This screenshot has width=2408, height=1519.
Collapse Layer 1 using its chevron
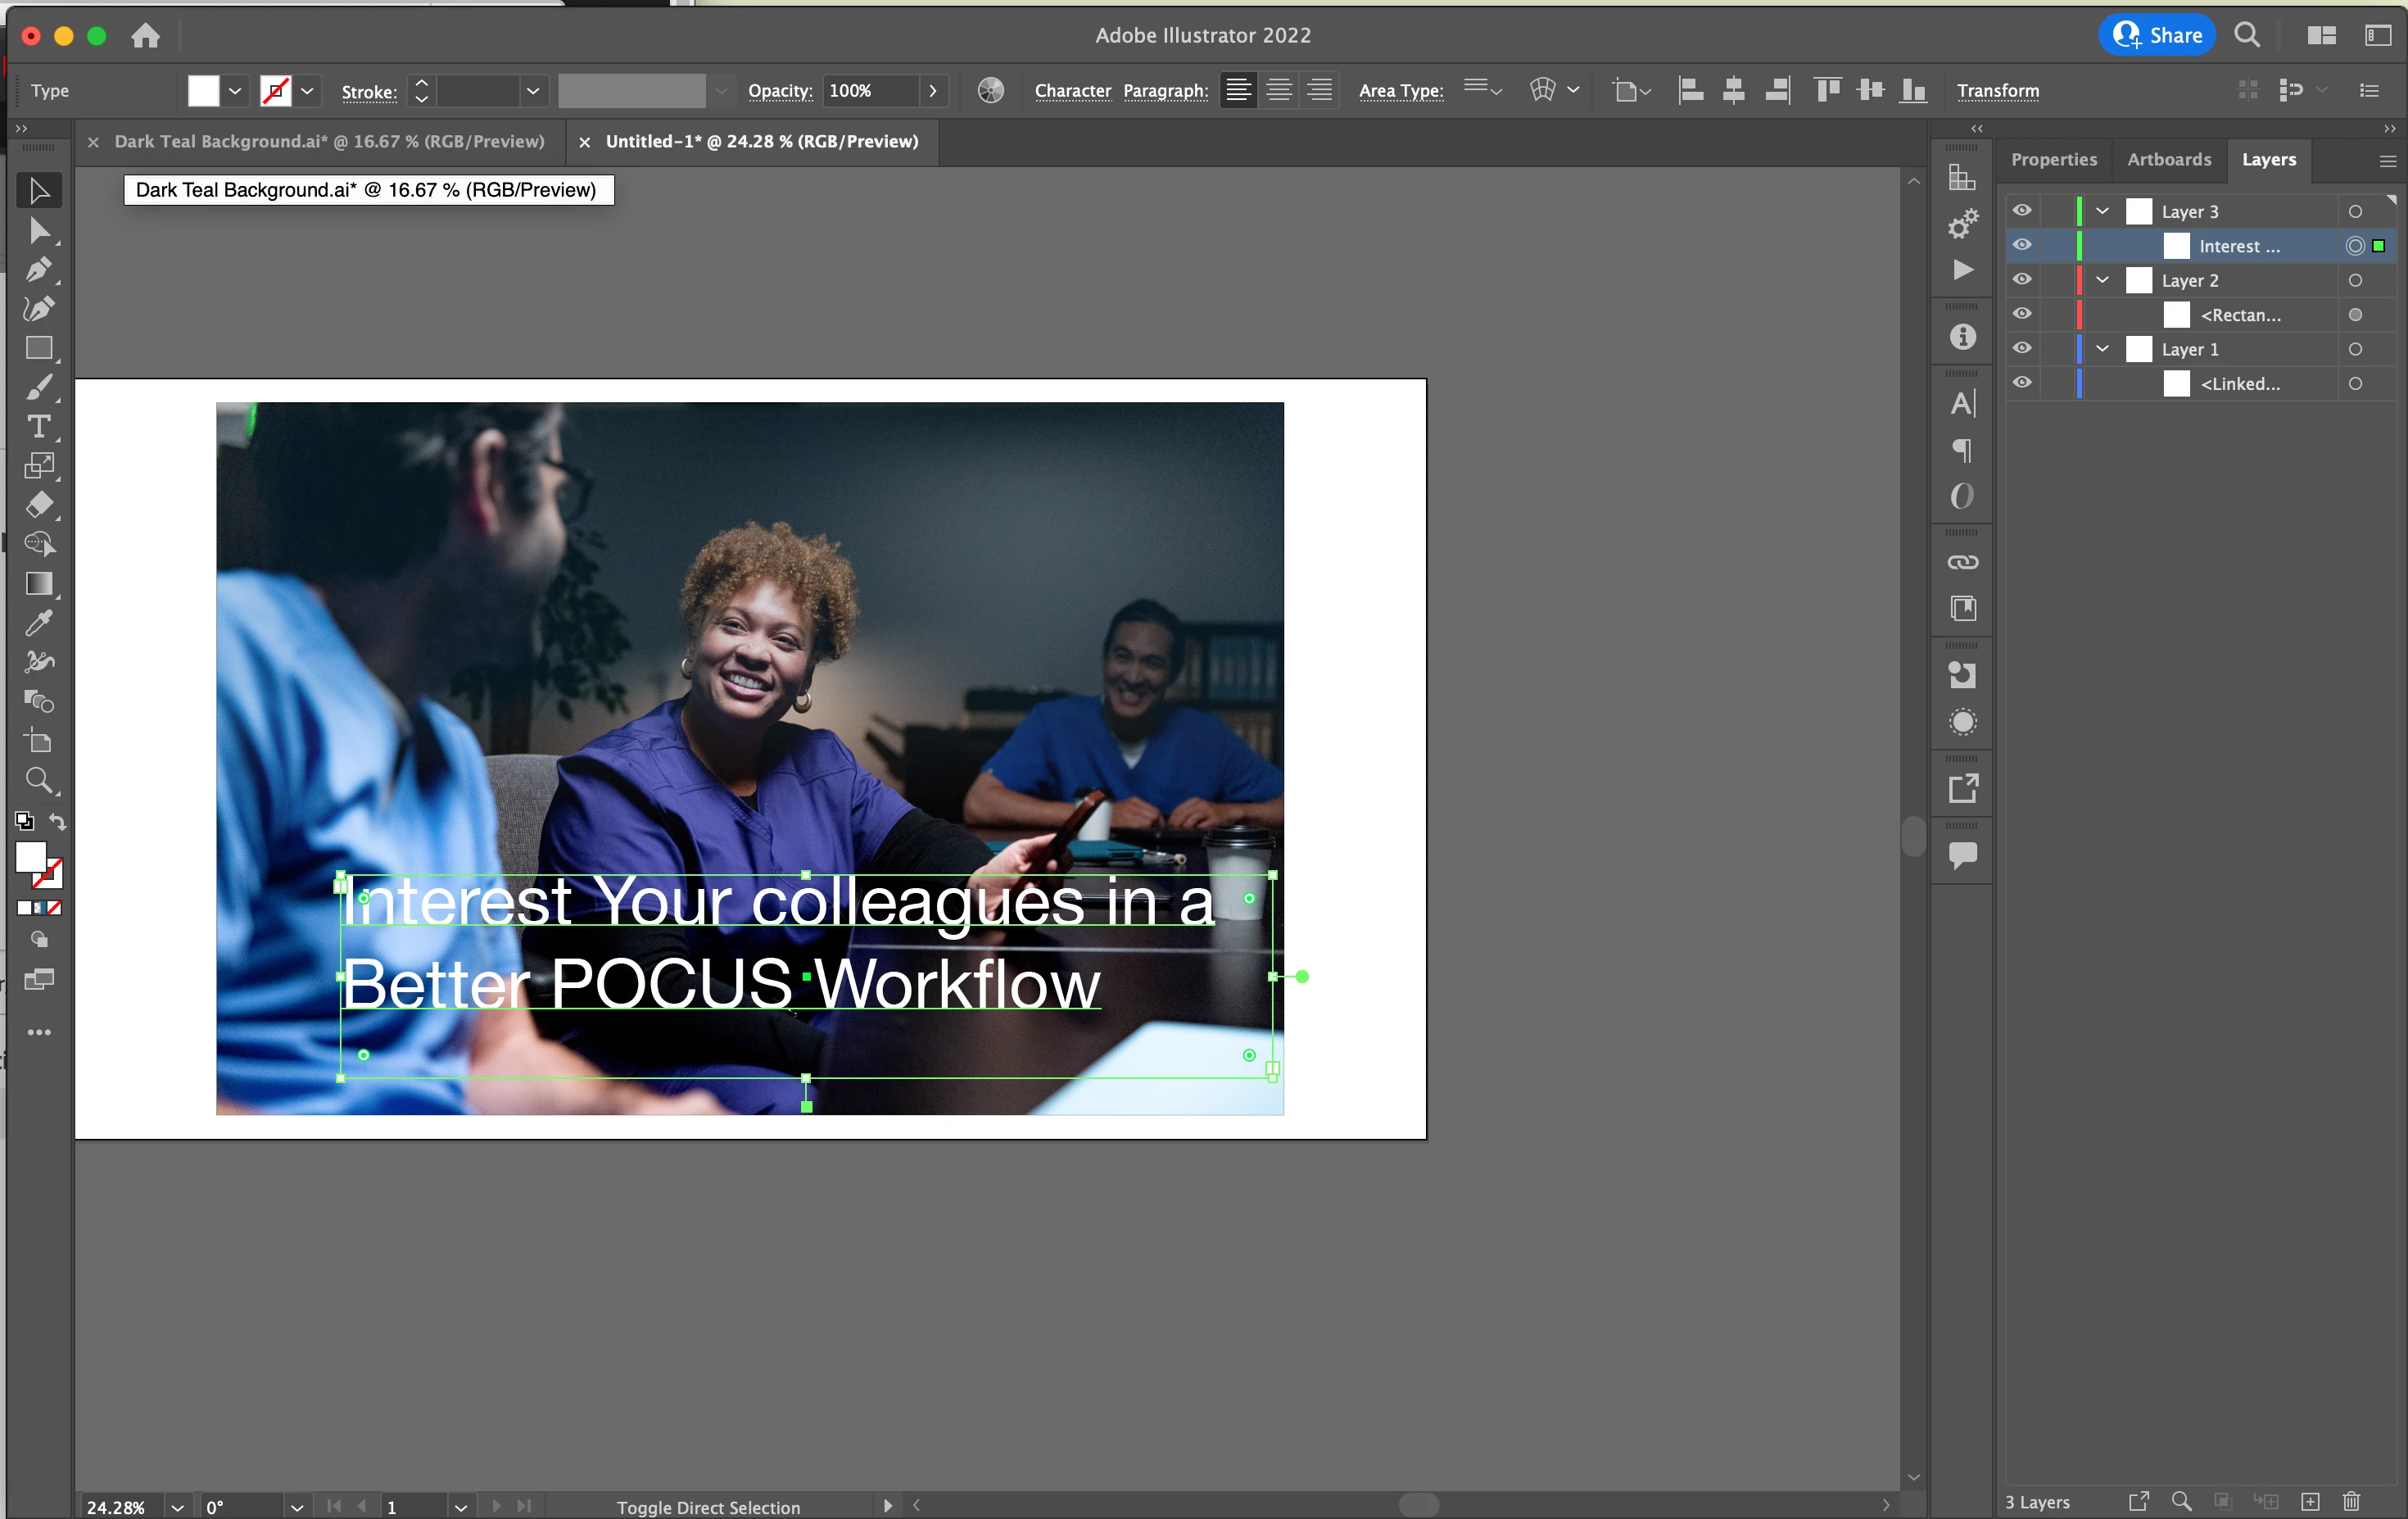pos(2102,349)
